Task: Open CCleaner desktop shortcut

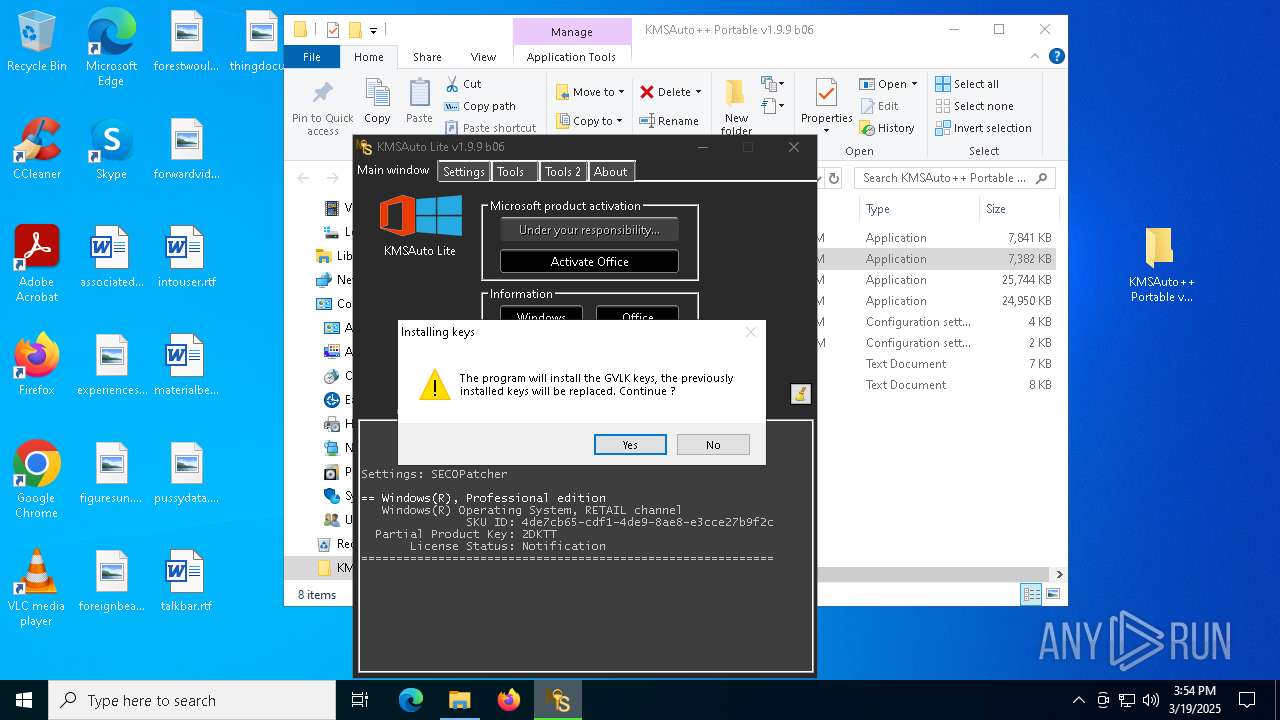Action: (x=37, y=149)
